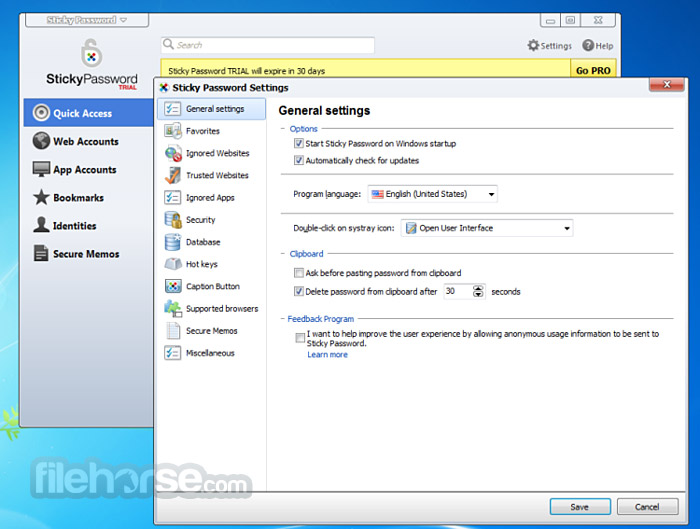The width and height of the screenshot is (700, 529).
Task: Click the Miscellaneous checklist icon
Action: point(172,353)
